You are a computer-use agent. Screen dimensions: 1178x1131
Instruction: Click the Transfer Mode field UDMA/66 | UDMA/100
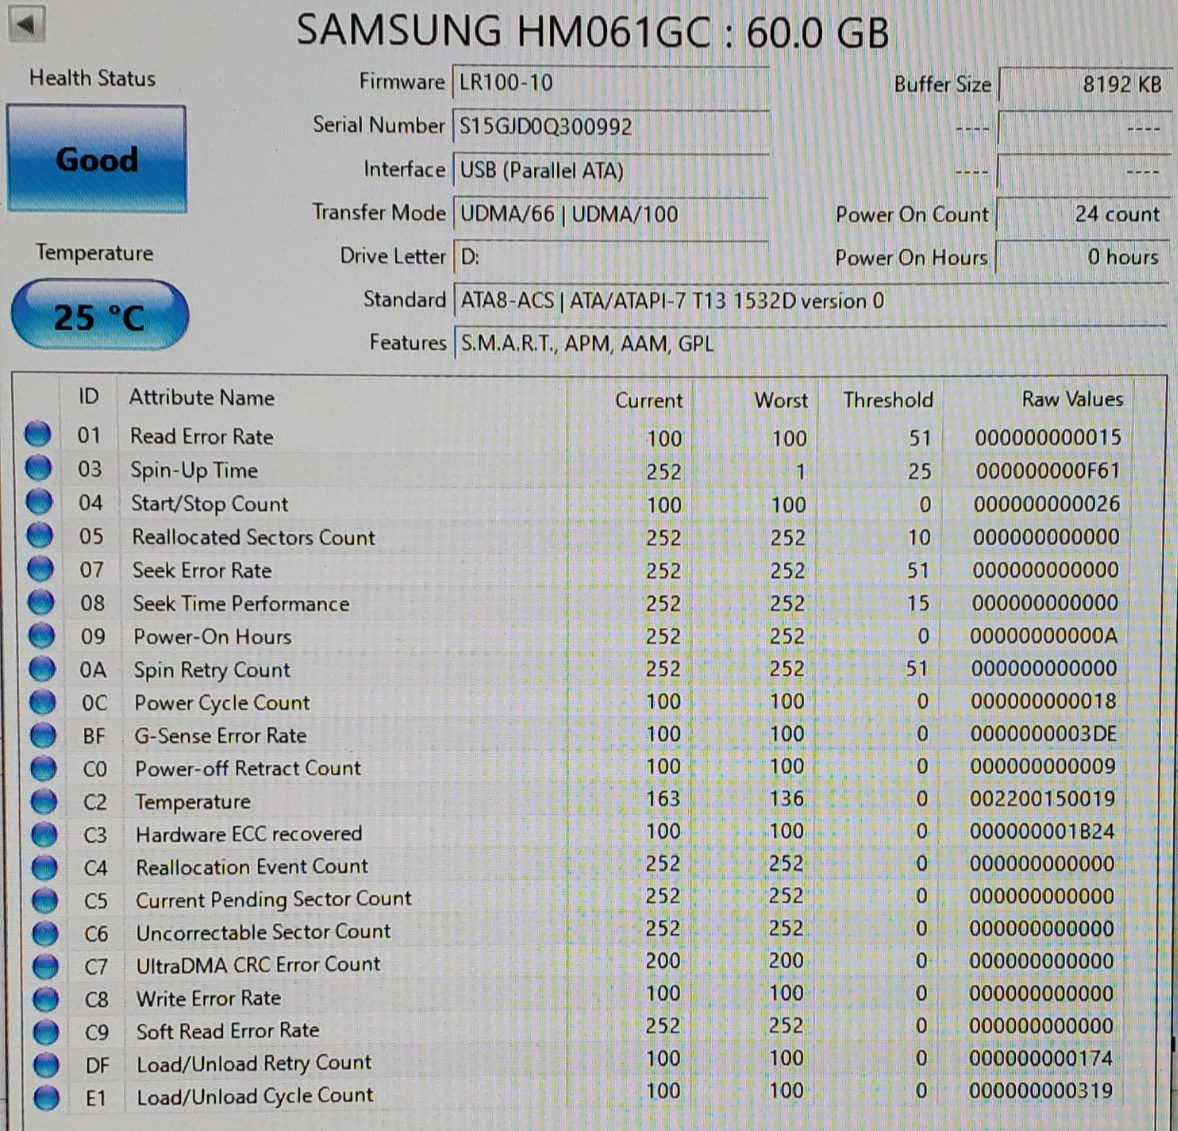point(611,214)
